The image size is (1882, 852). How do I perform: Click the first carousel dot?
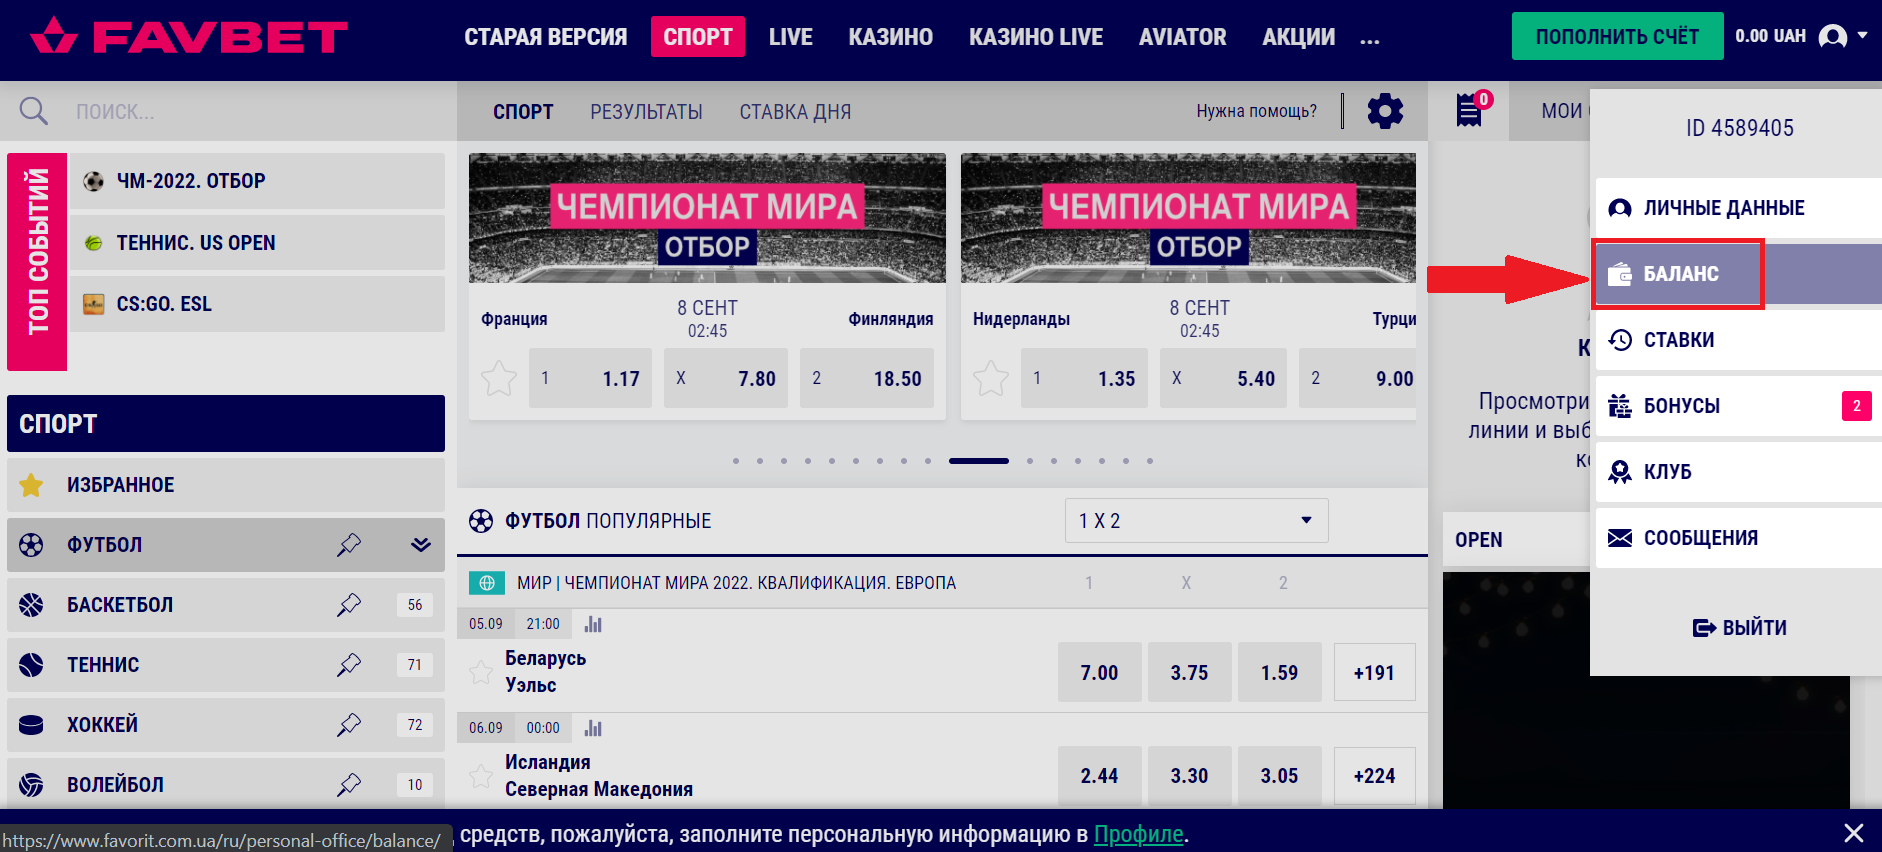736,461
